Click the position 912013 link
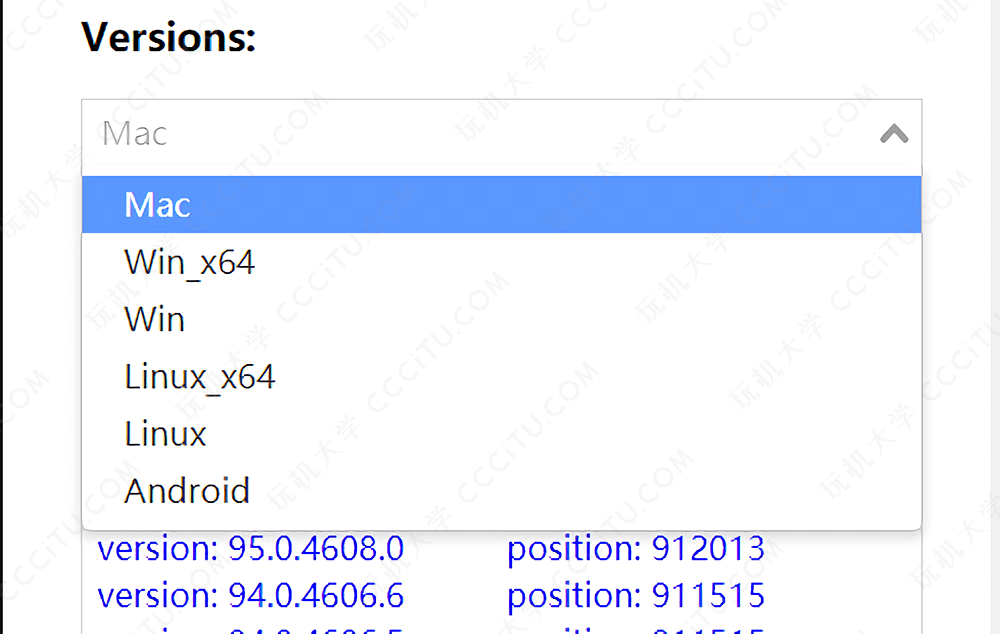Viewport: 1000px width, 634px height. point(635,548)
